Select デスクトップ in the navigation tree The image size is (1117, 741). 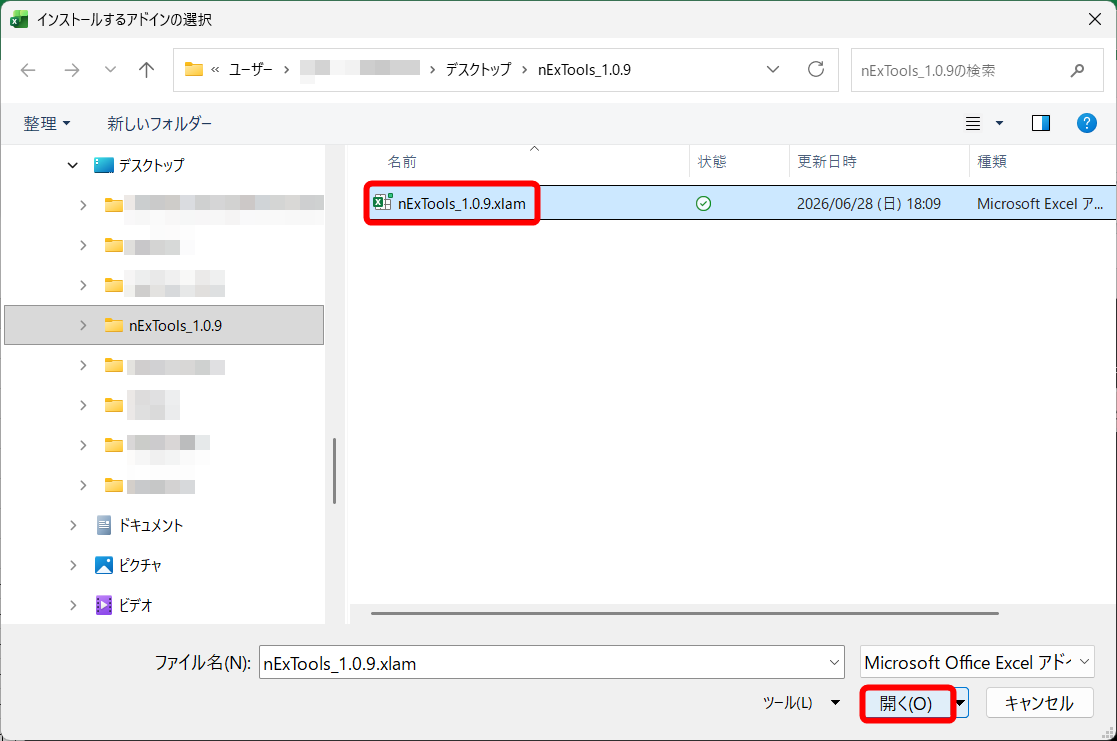(151, 165)
